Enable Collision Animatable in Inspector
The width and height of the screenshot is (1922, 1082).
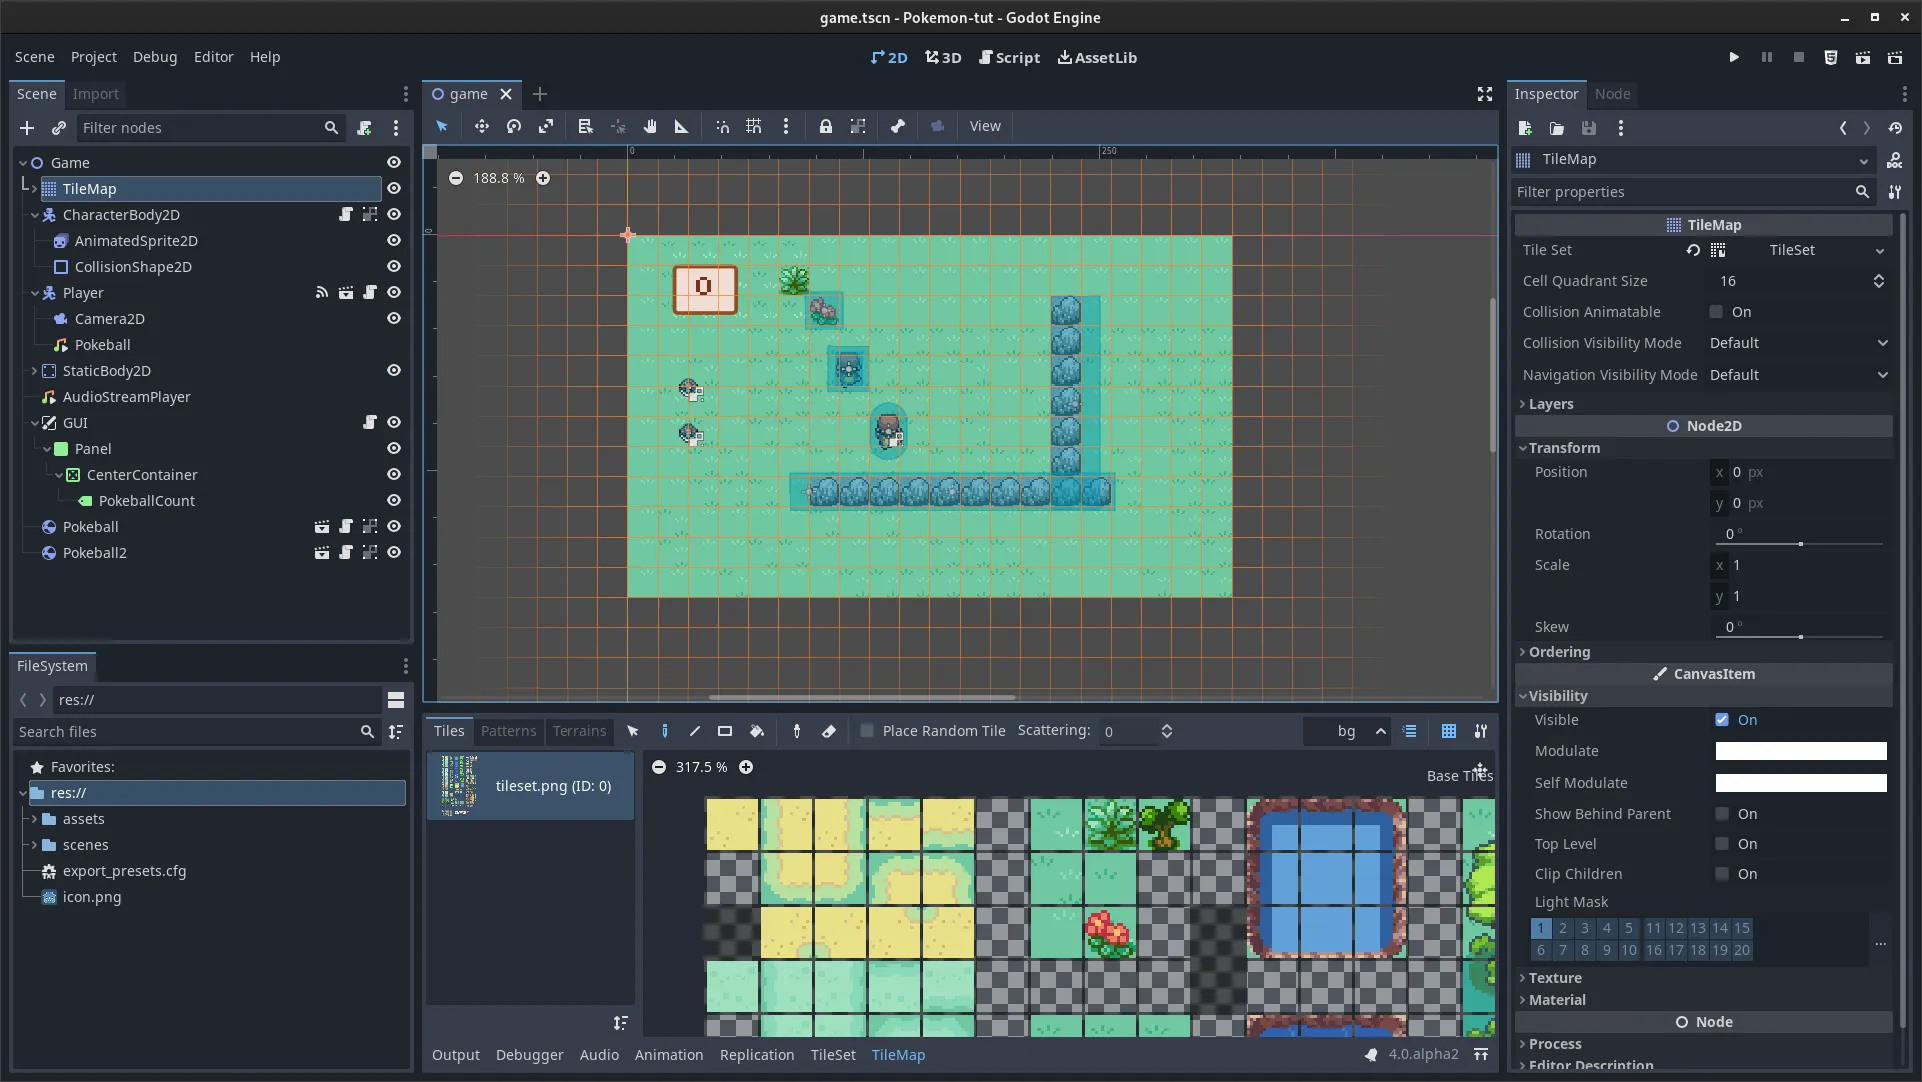(1716, 311)
